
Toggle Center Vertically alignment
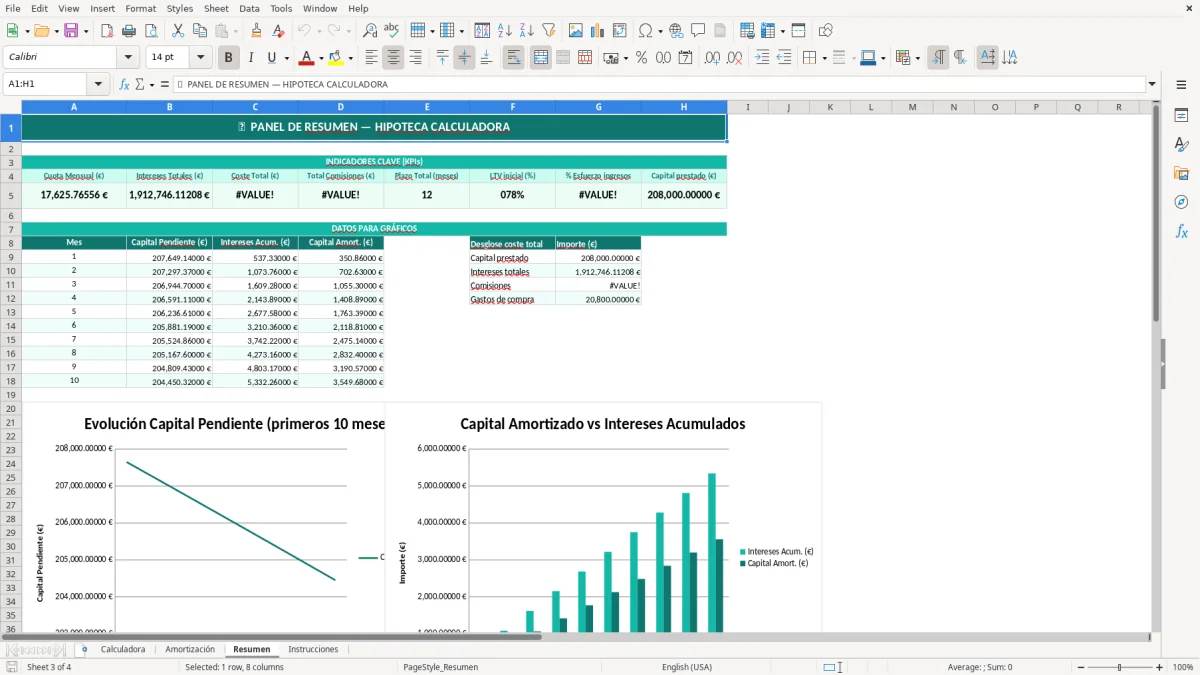click(x=464, y=58)
